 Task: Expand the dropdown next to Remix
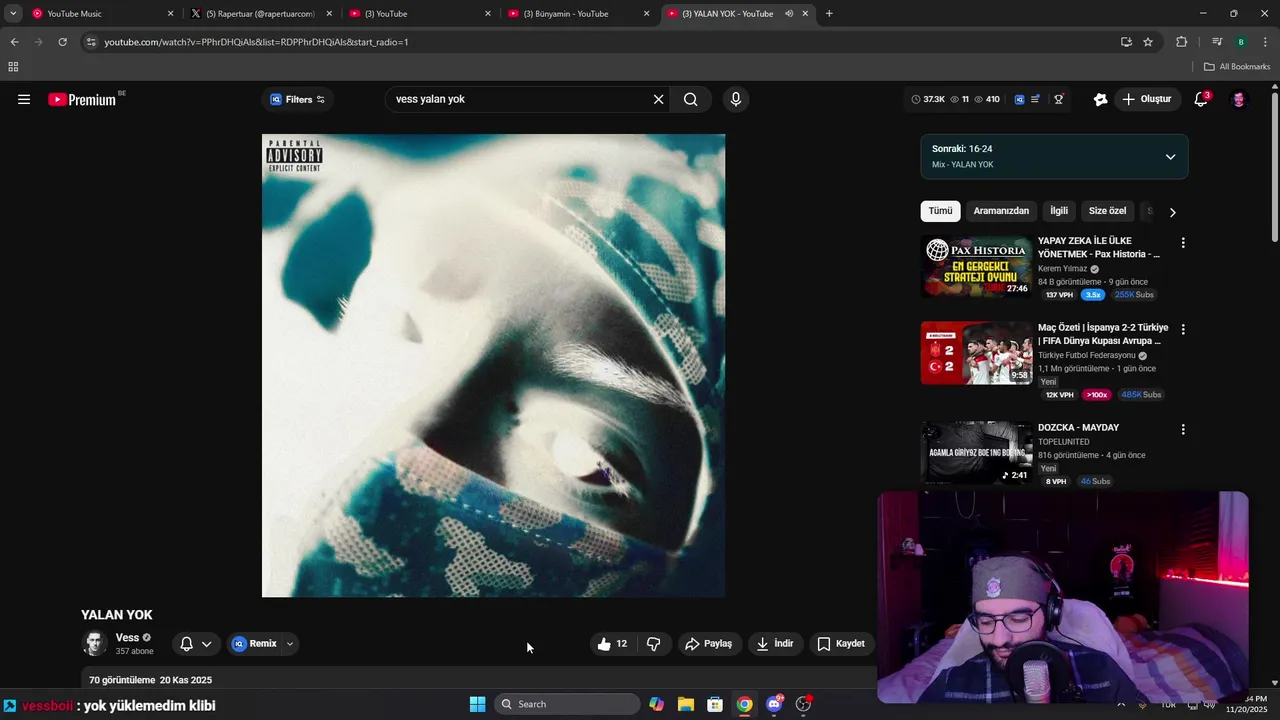point(290,644)
